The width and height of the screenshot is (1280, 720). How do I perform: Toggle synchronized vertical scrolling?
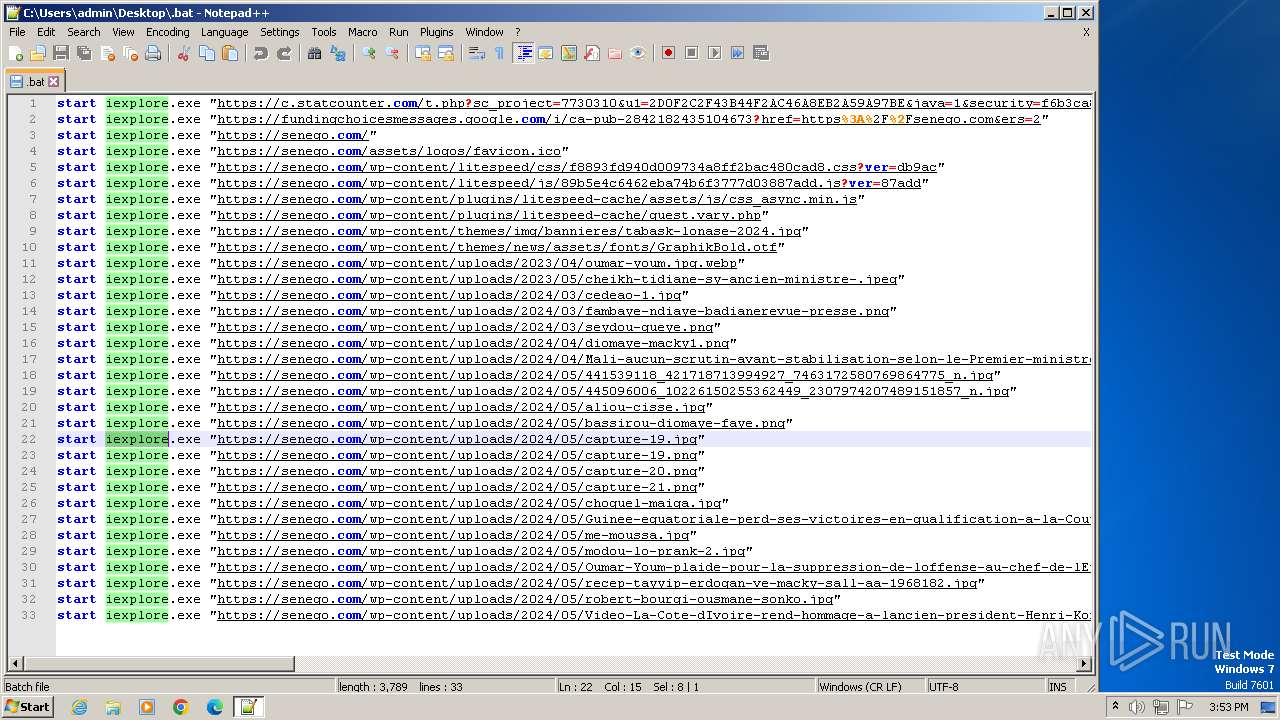(423, 53)
